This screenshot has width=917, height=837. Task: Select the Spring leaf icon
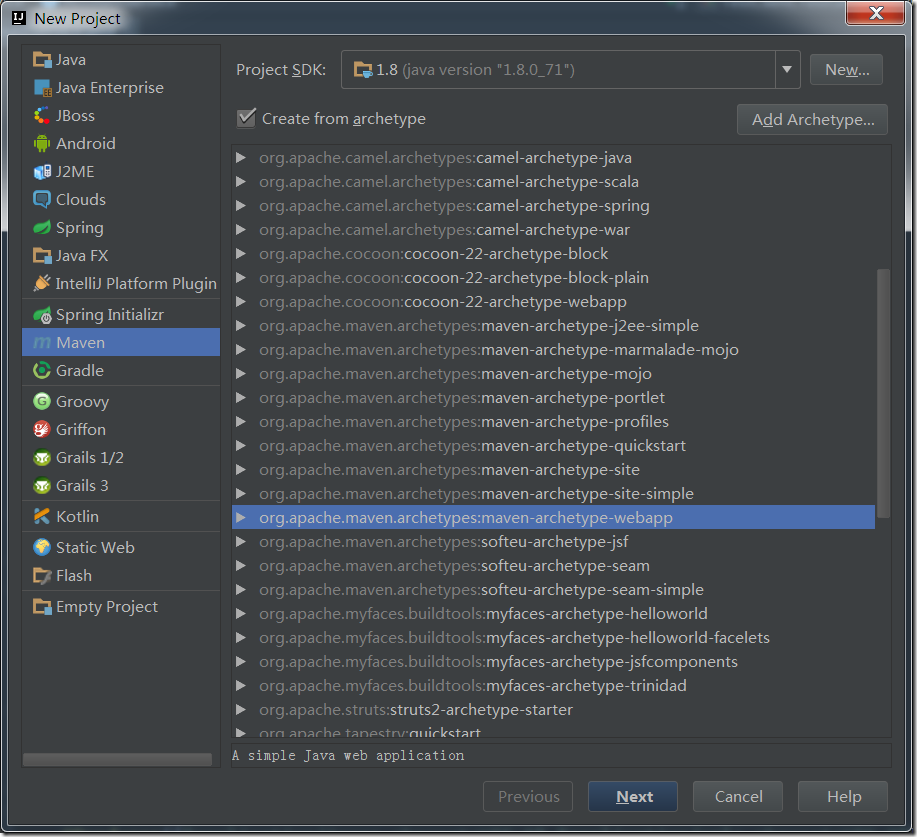point(42,228)
